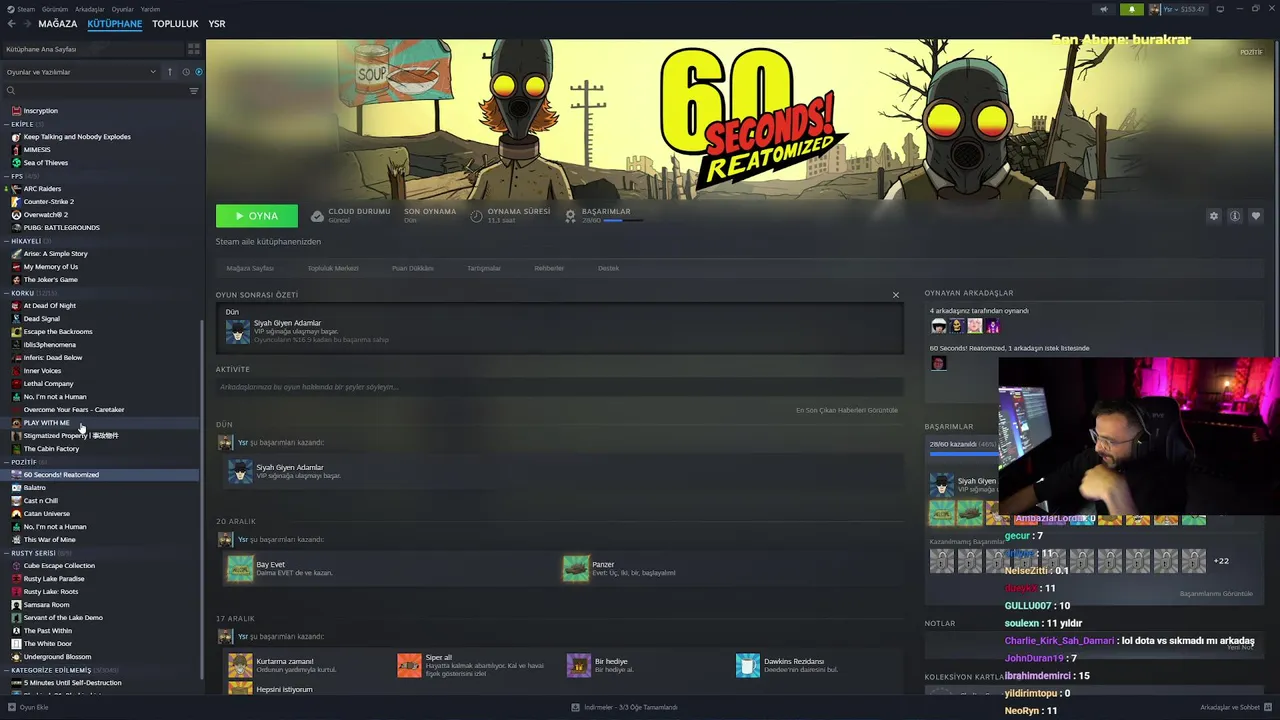Click the activity comment input field

pyautogui.click(x=559, y=387)
